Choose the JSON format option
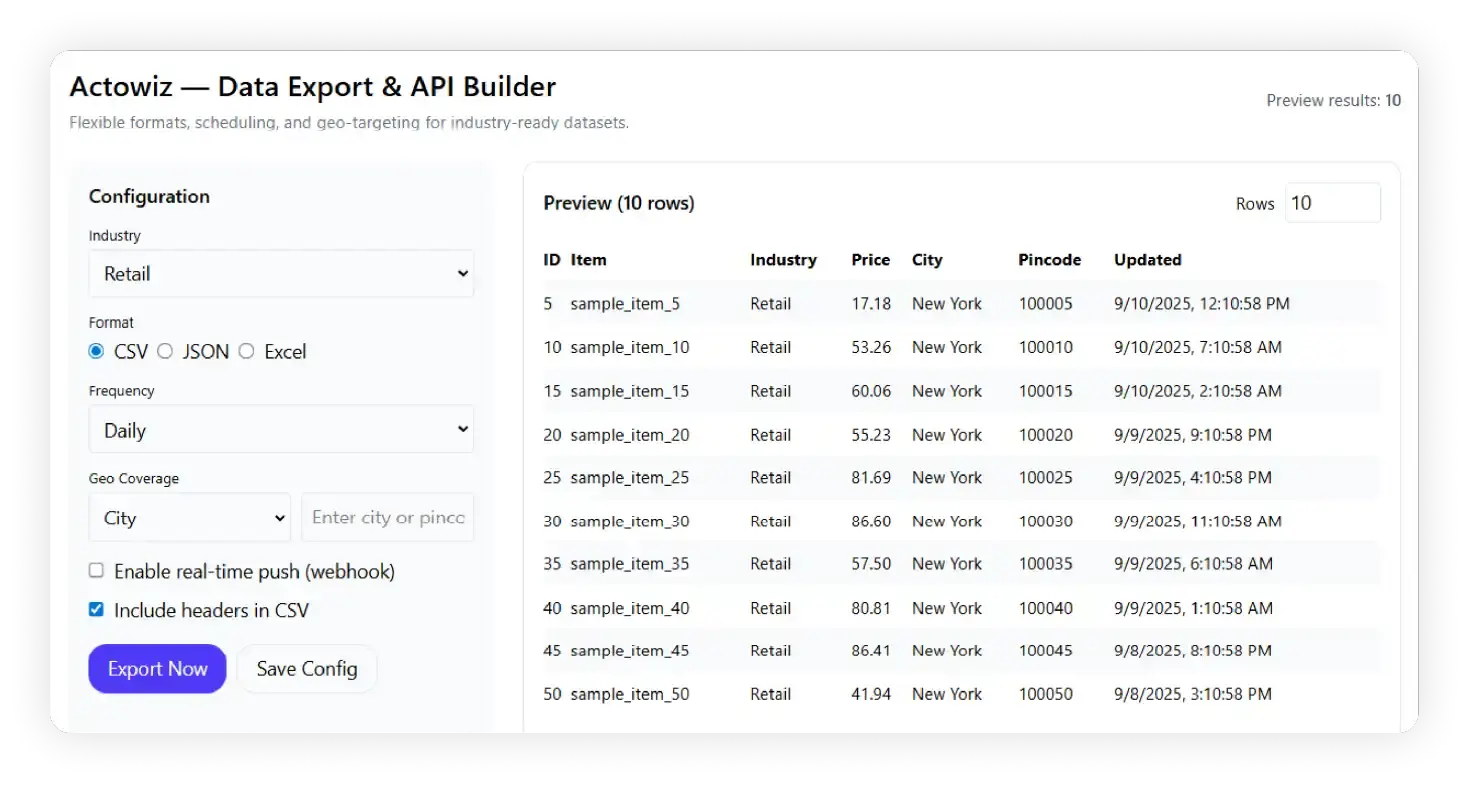The image size is (1470, 785). pos(165,351)
